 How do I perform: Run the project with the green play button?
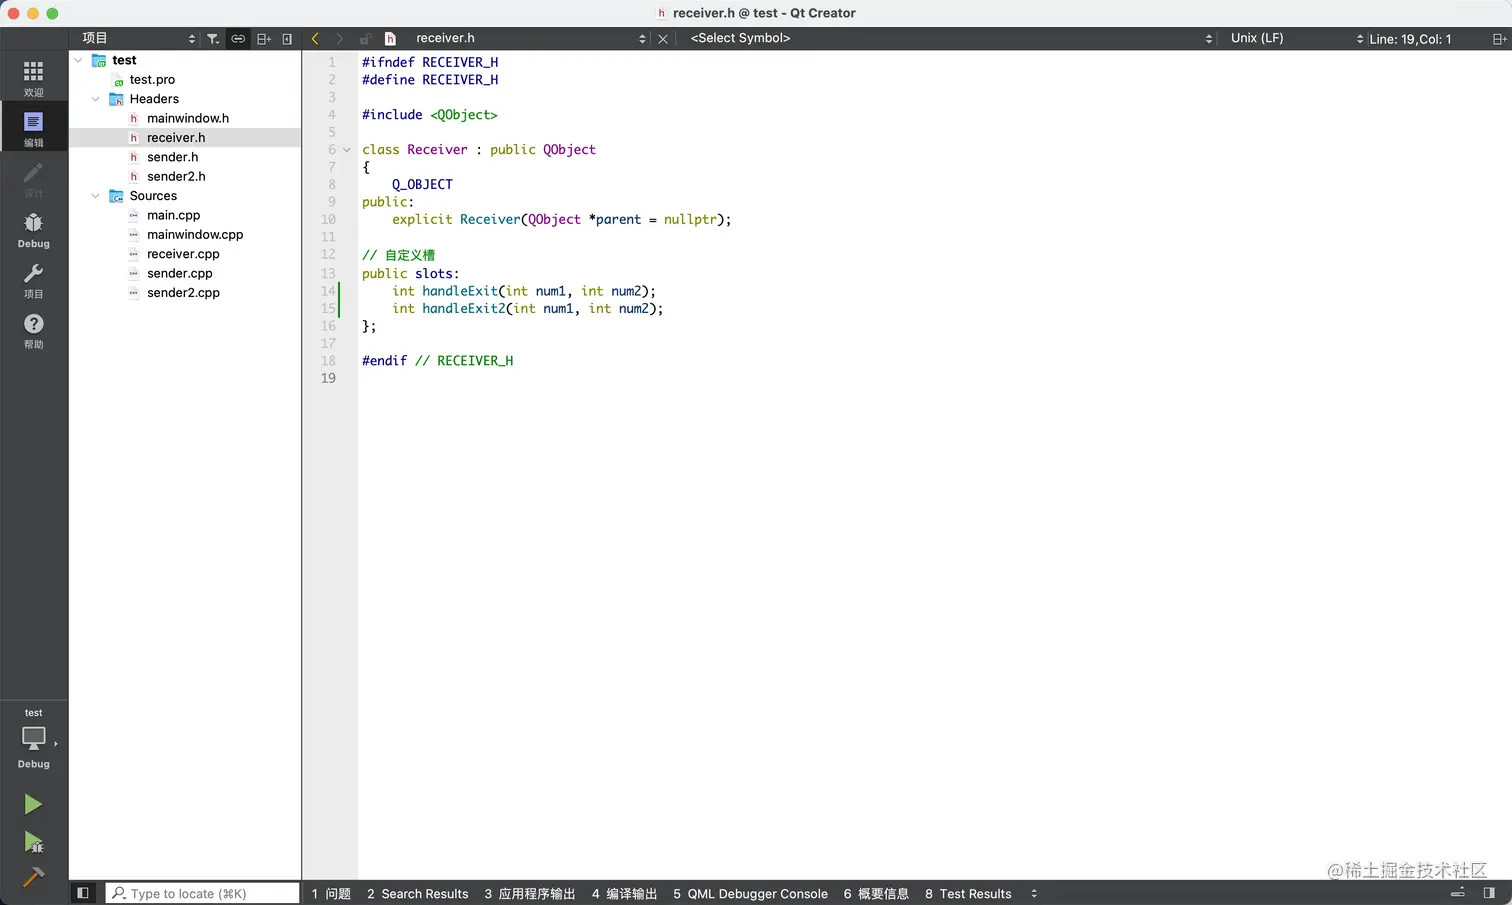[33, 804]
